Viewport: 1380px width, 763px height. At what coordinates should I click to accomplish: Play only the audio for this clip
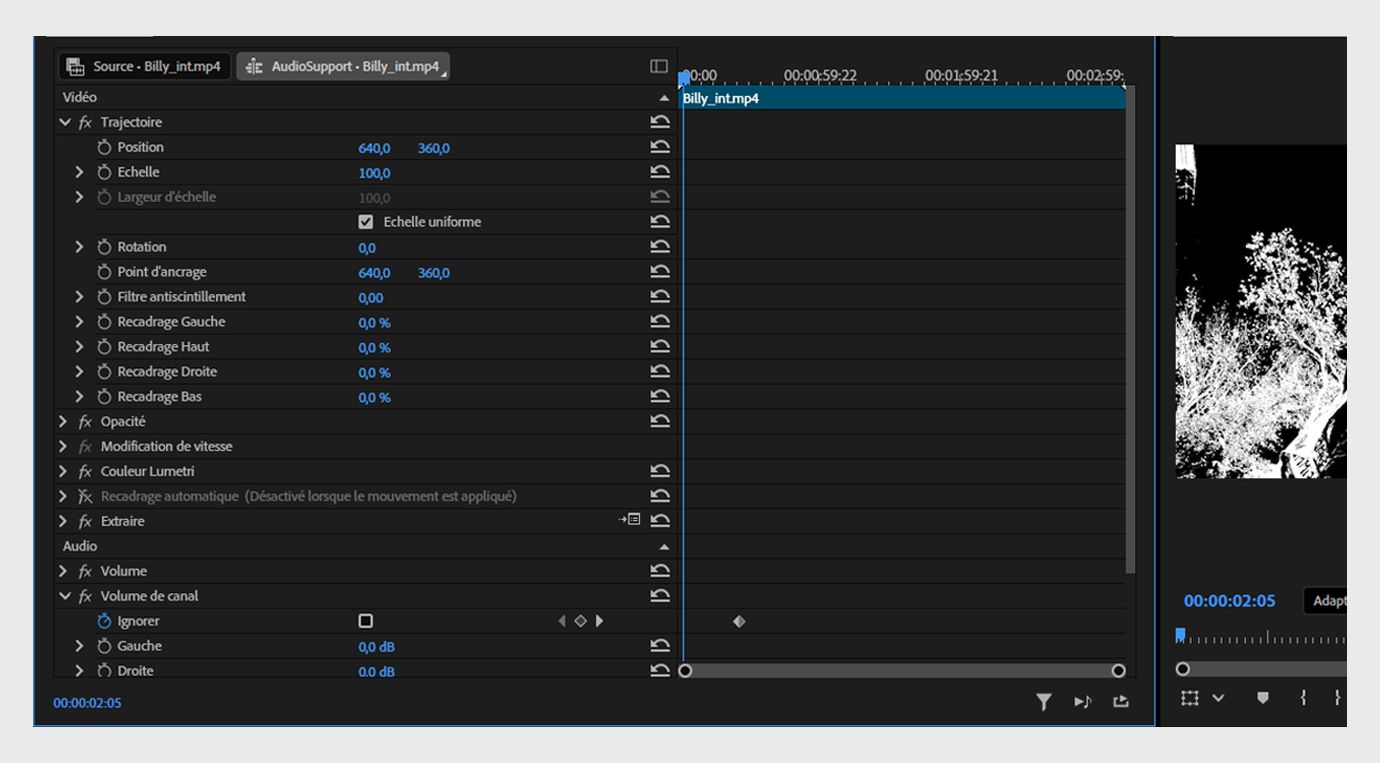[x=1083, y=702]
